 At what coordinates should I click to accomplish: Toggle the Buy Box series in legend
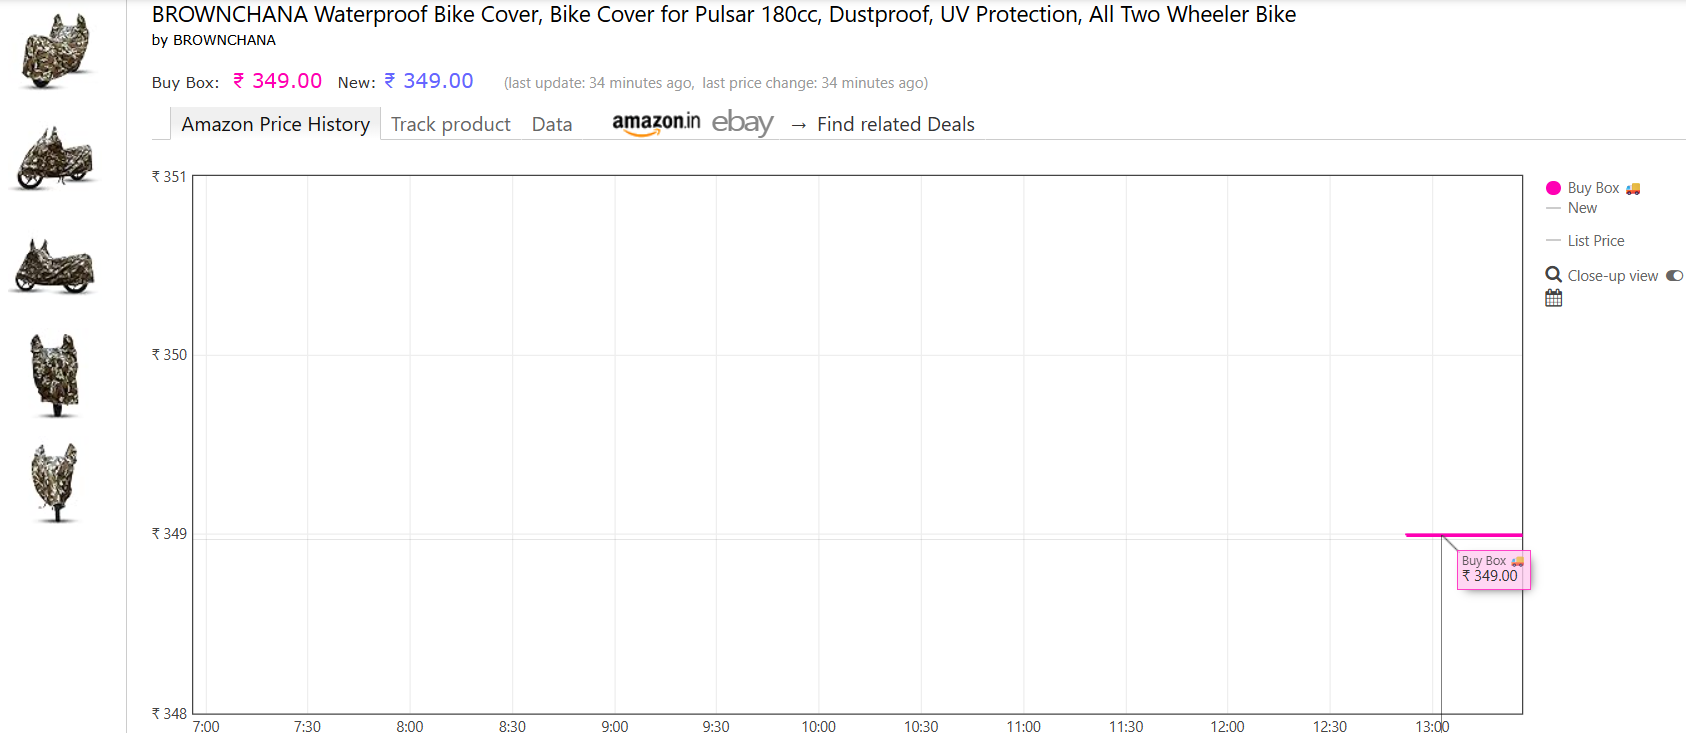tap(1593, 188)
